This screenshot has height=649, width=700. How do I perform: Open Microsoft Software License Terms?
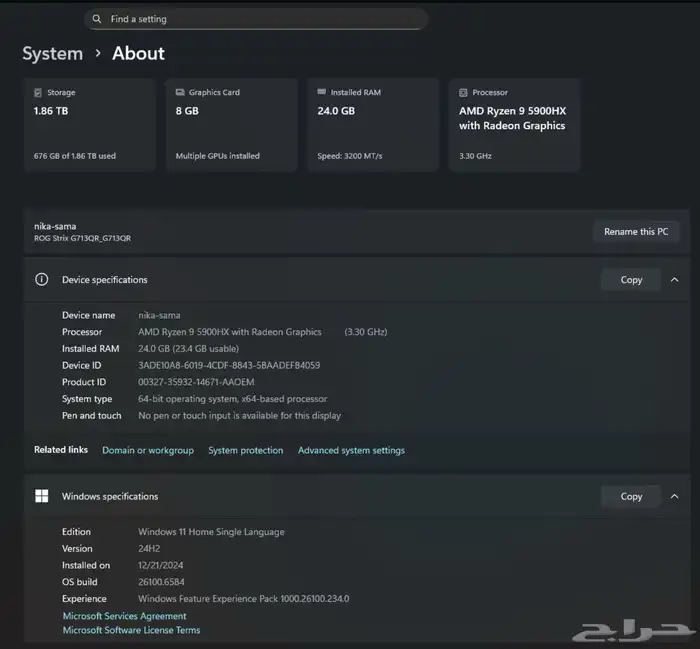coord(131,630)
